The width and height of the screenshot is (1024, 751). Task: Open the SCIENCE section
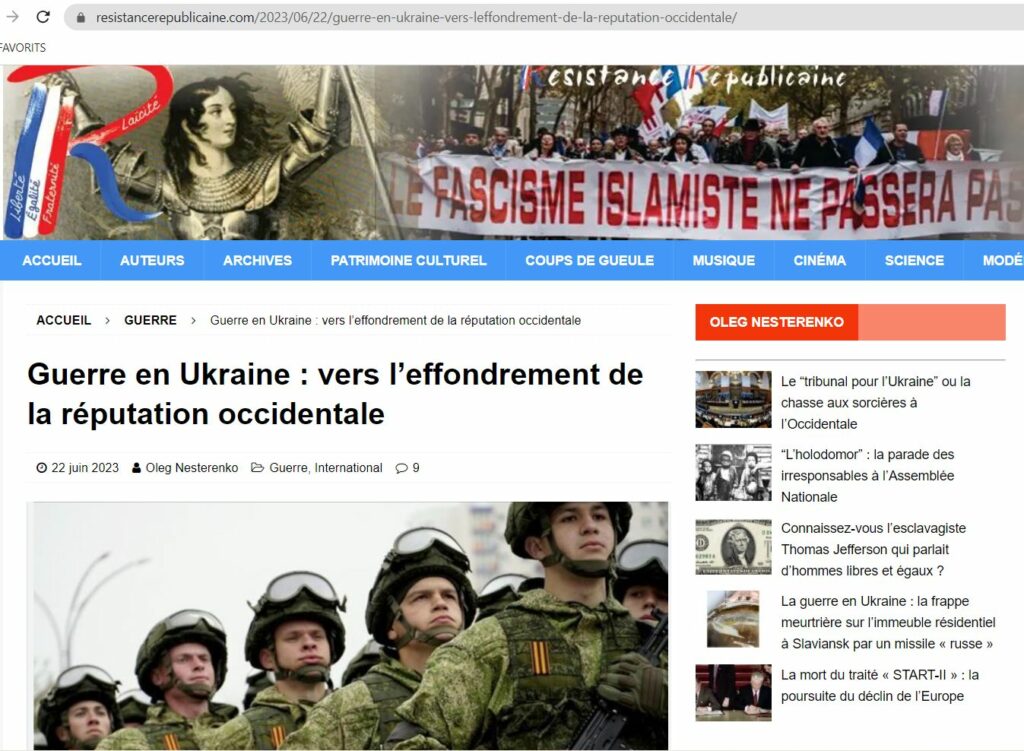[914, 261]
